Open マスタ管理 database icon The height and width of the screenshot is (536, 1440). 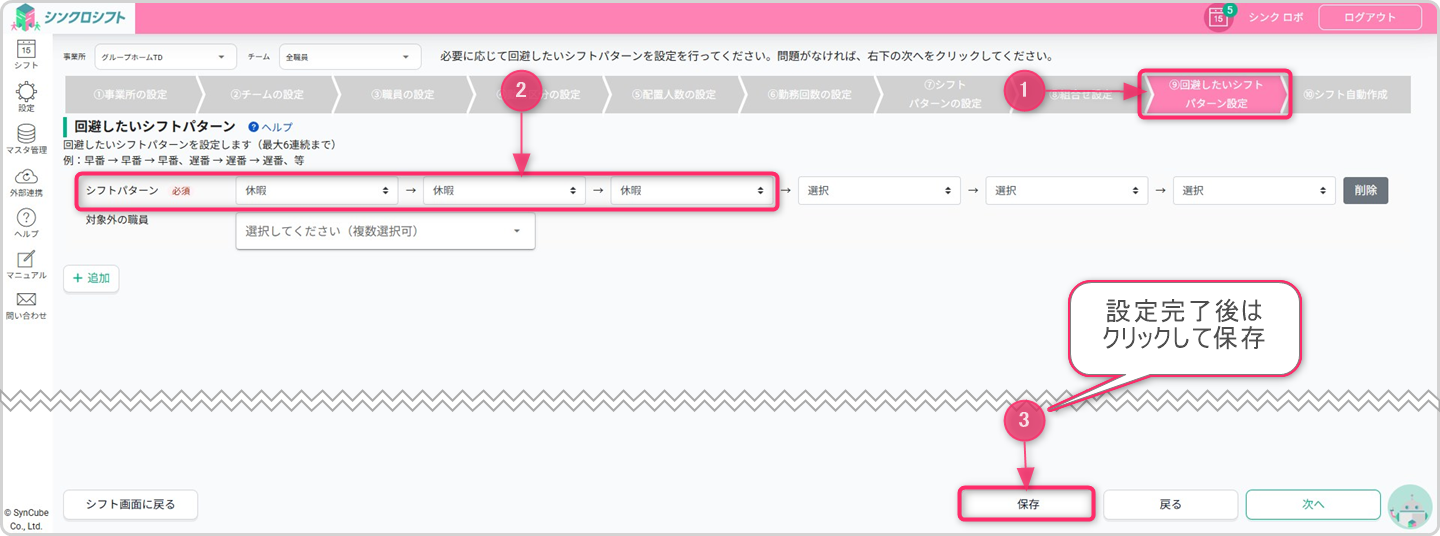coord(26,135)
